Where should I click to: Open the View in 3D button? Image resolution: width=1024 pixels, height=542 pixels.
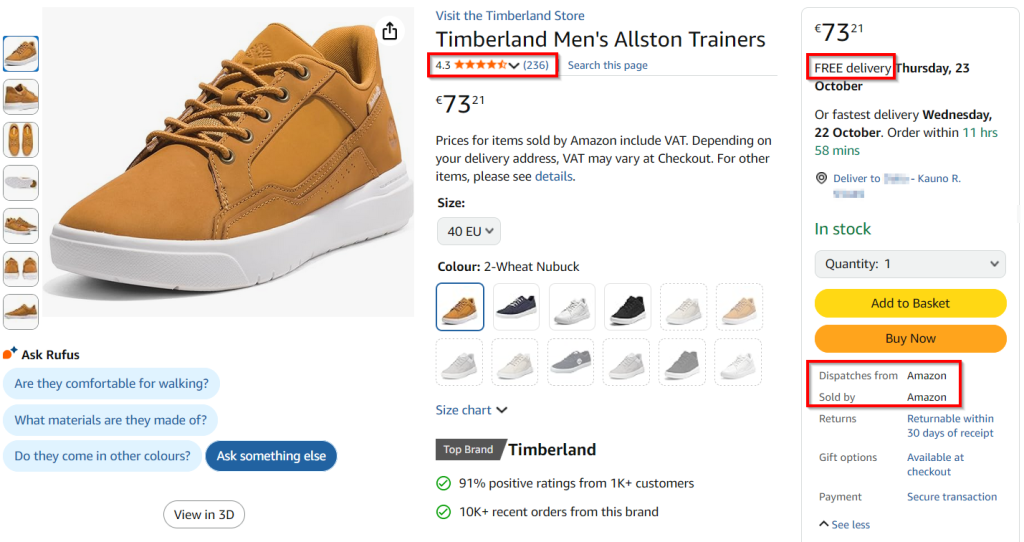point(204,515)
